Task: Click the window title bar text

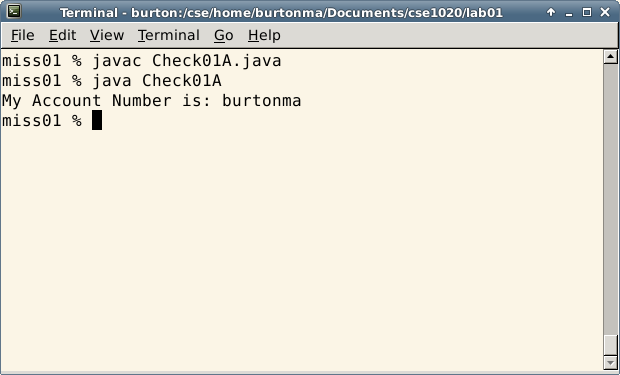Action: 281,13
